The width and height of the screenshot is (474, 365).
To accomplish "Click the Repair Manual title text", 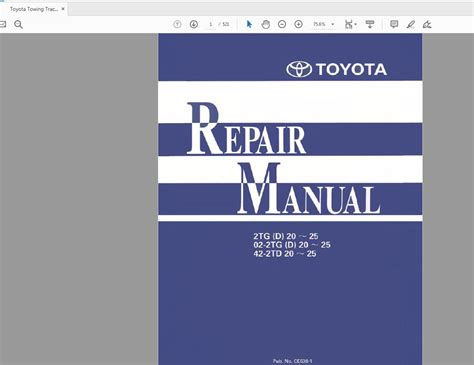I will pyautogui.click(x=284, y=158).
